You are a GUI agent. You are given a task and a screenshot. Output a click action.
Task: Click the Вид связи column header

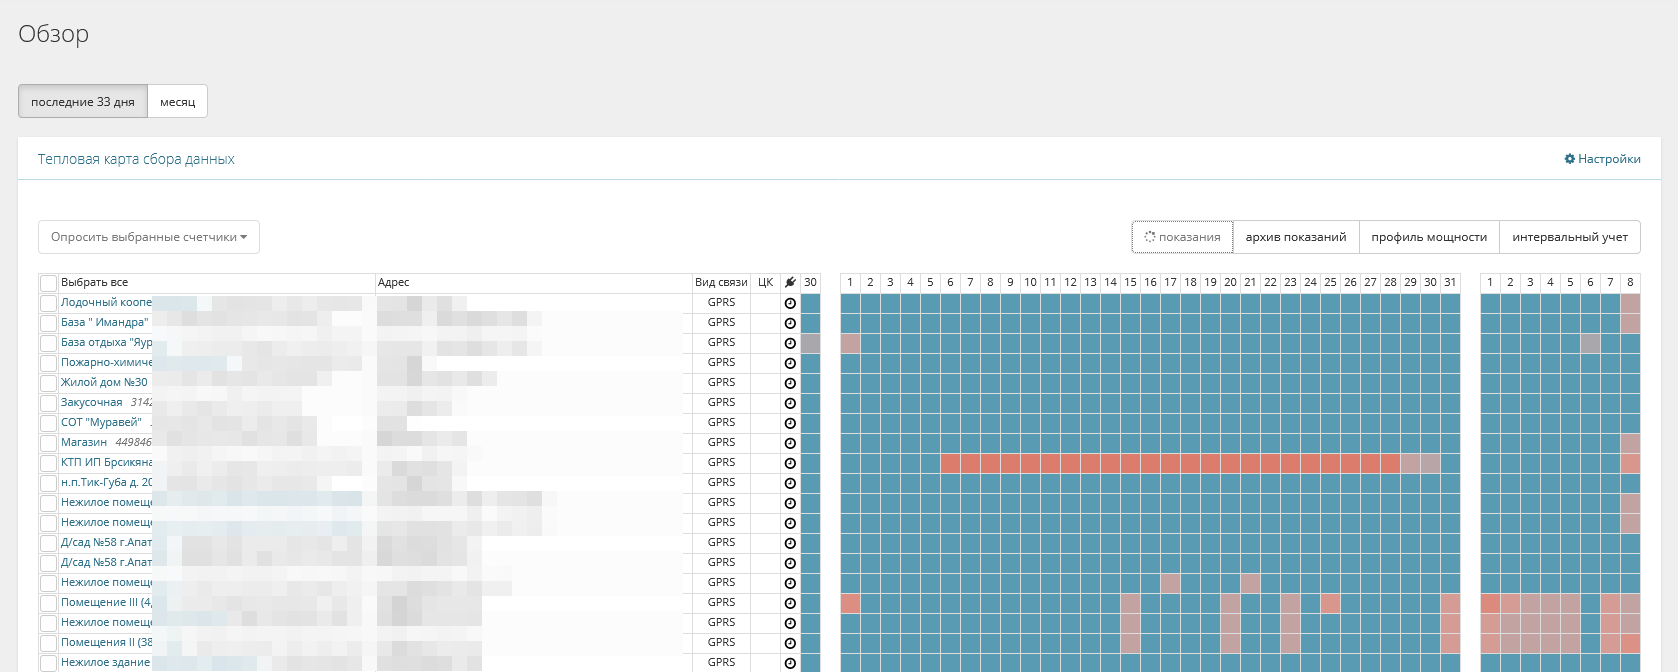[x=721, y=283]
